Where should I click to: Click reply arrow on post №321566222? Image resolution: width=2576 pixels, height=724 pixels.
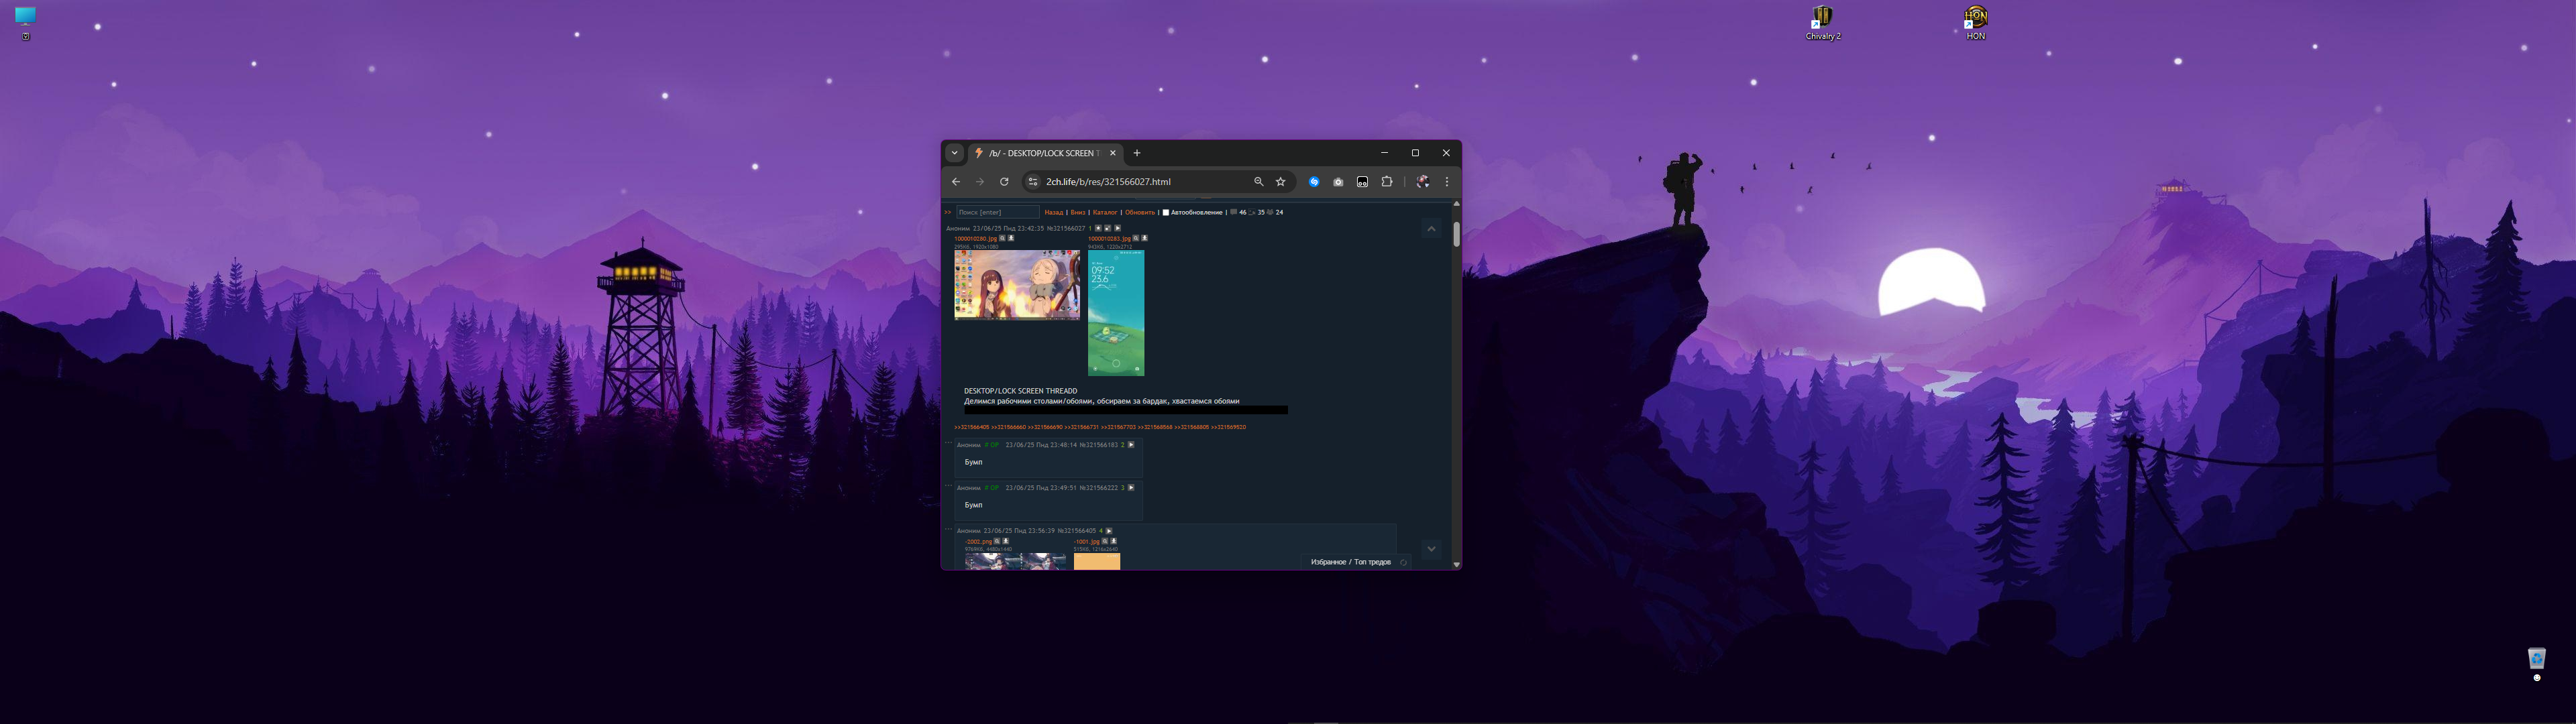(x=1131, y=488)
